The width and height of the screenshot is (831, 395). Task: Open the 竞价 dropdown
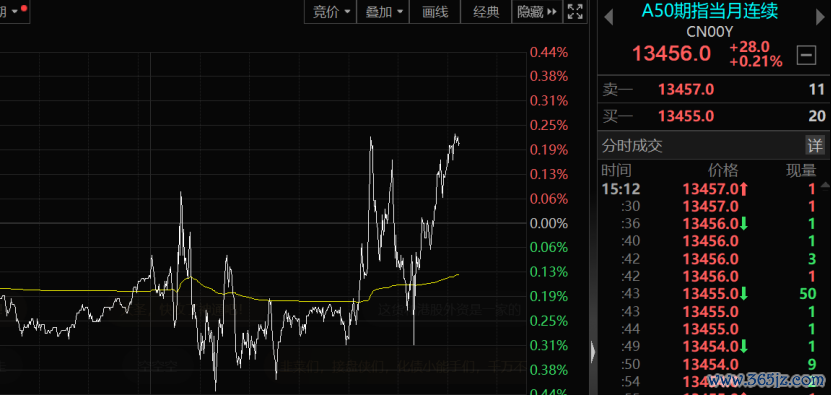(x=330, y=12)
